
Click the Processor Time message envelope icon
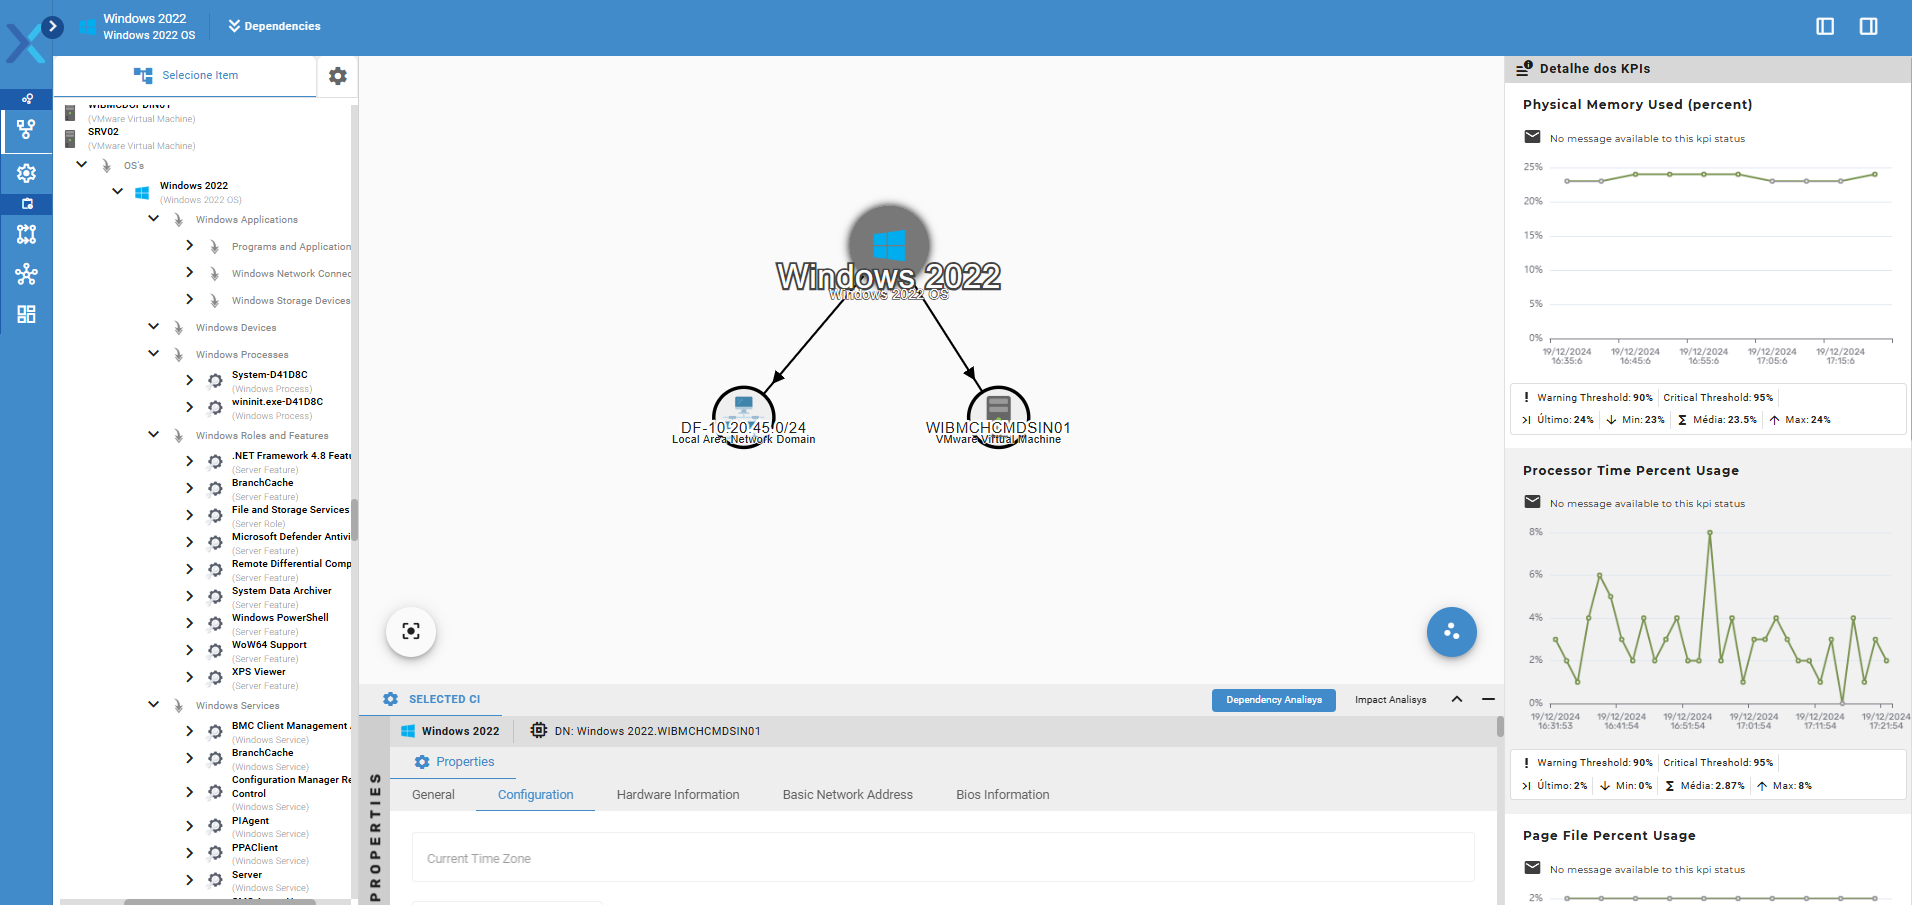[1532, 502]
